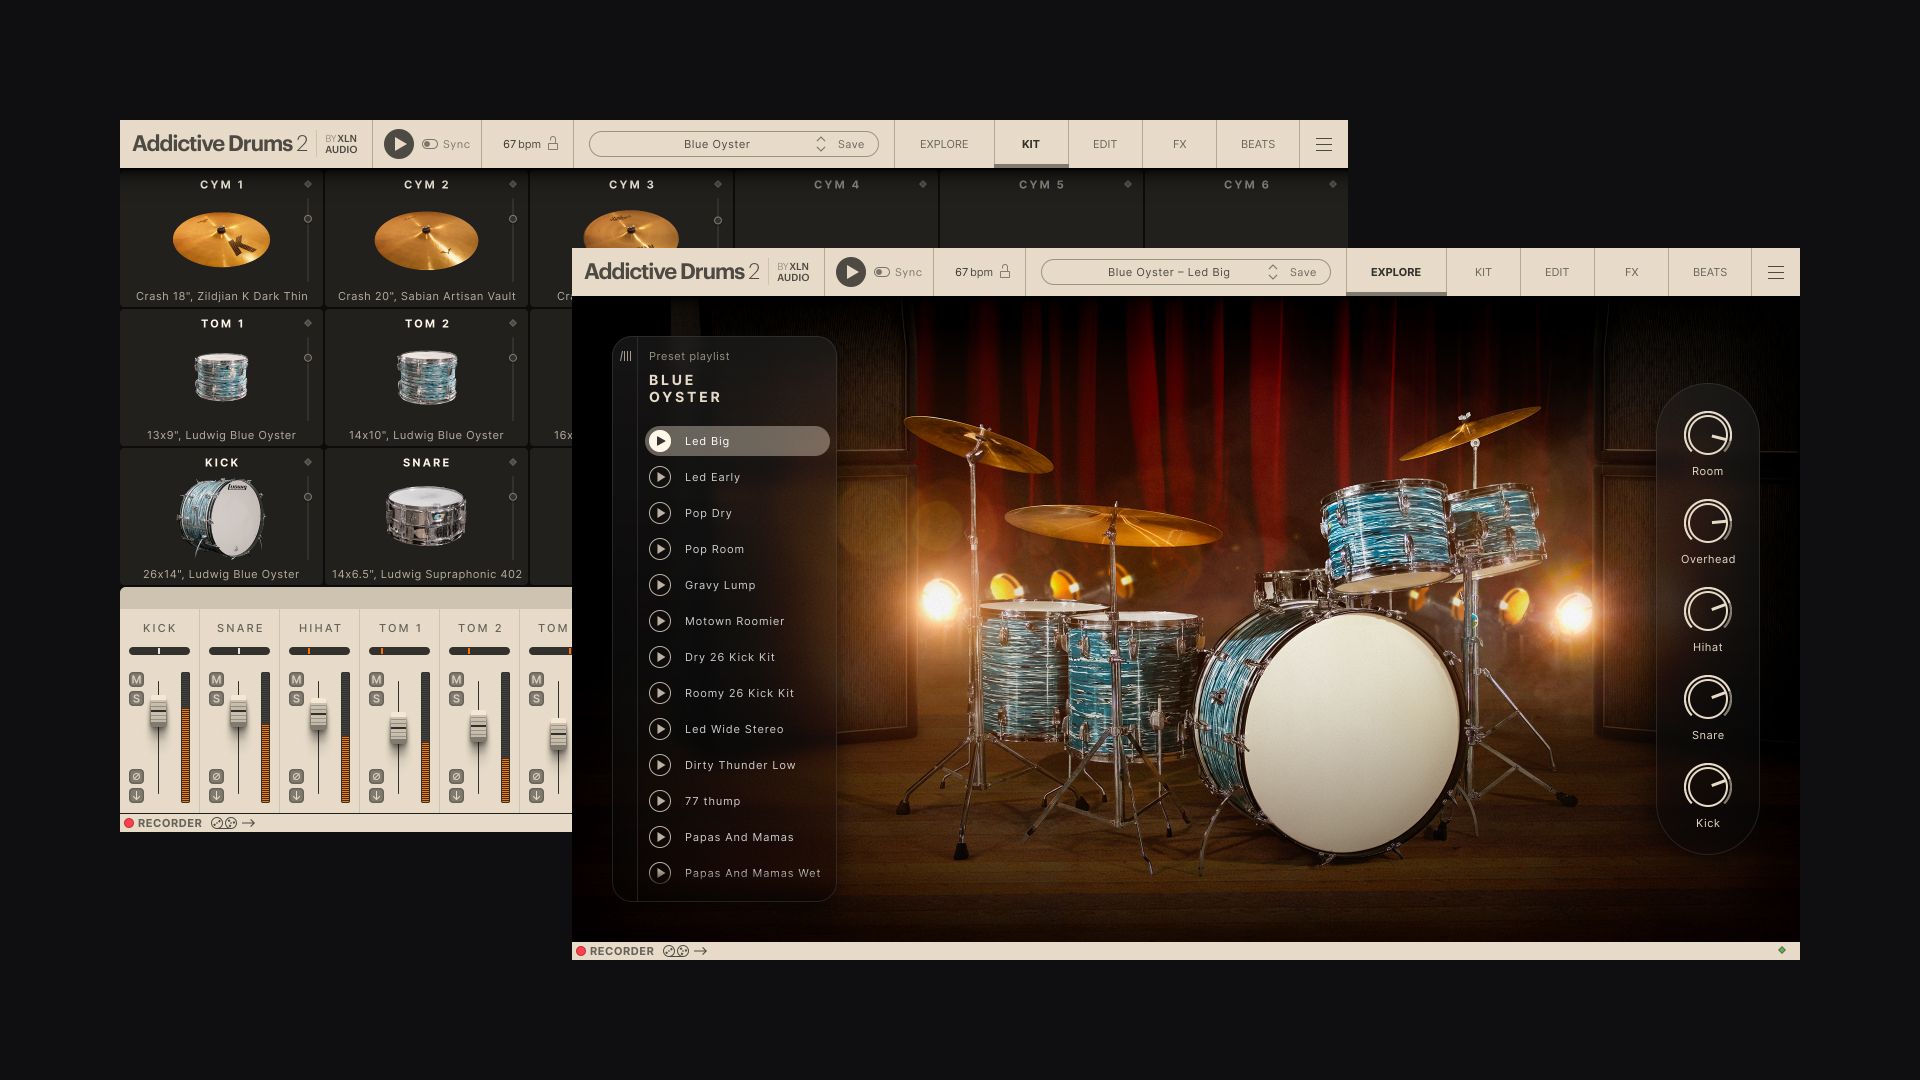Viewport: 1920px width, 1080px height.
Task: Click the preset playlist handle icon
Action: click(626, 356)
